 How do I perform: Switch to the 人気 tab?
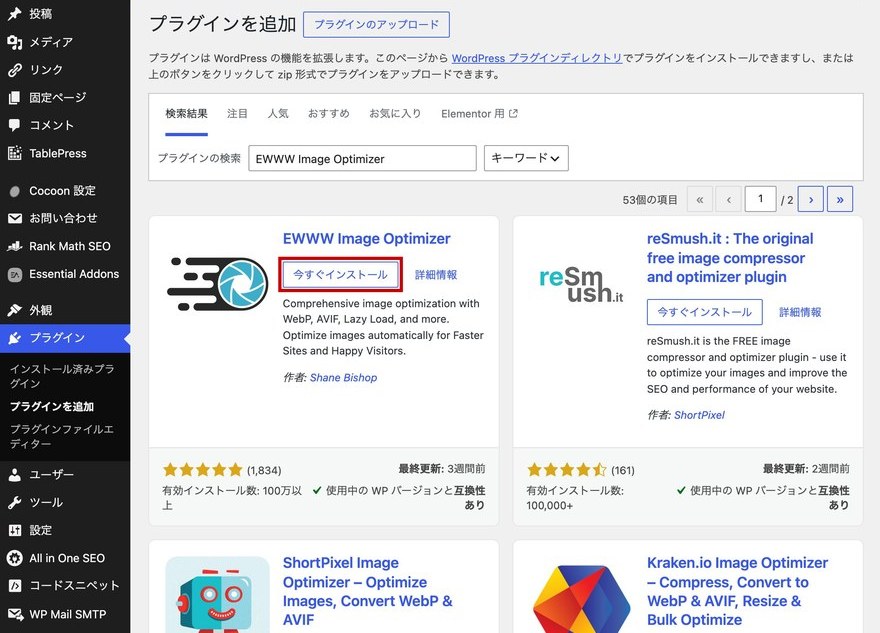(278, 114)
